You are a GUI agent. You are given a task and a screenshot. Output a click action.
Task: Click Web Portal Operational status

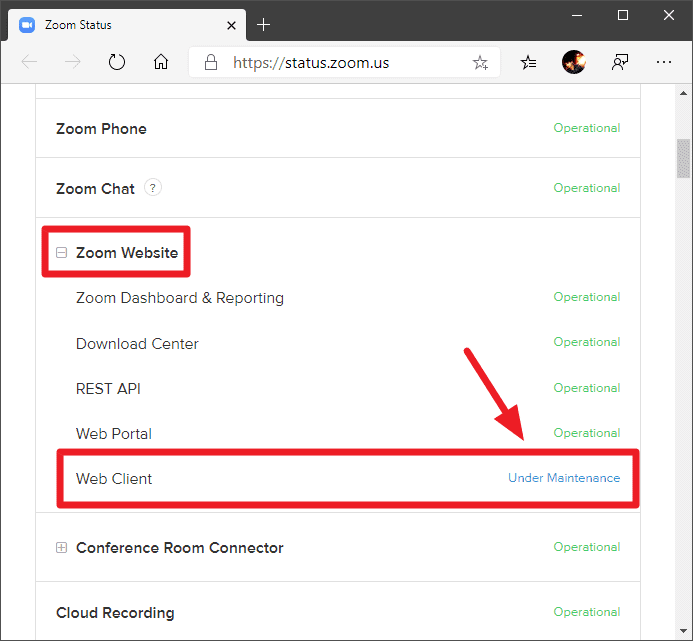(587, 433)
